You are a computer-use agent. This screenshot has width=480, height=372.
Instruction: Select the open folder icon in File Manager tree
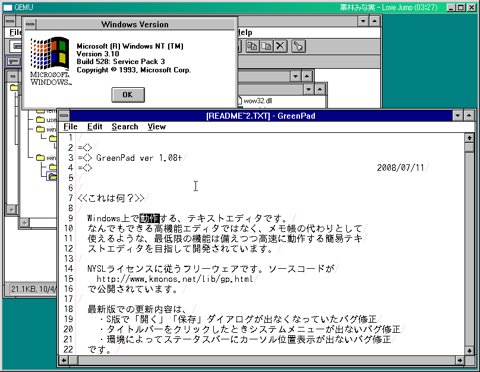[52, 176]
